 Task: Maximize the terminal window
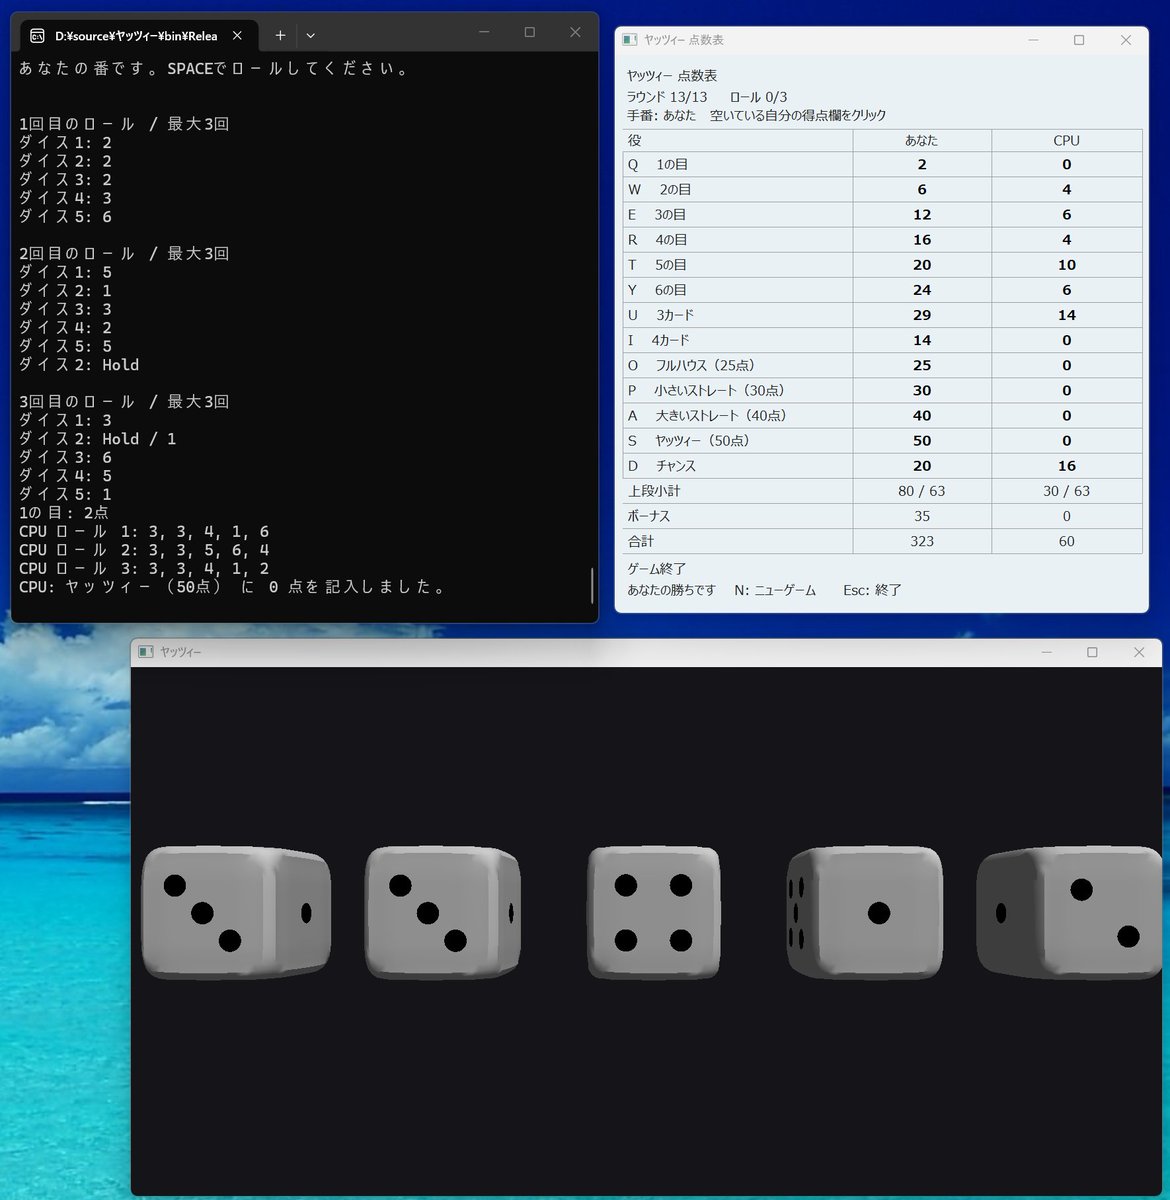(x=530, y=32)
